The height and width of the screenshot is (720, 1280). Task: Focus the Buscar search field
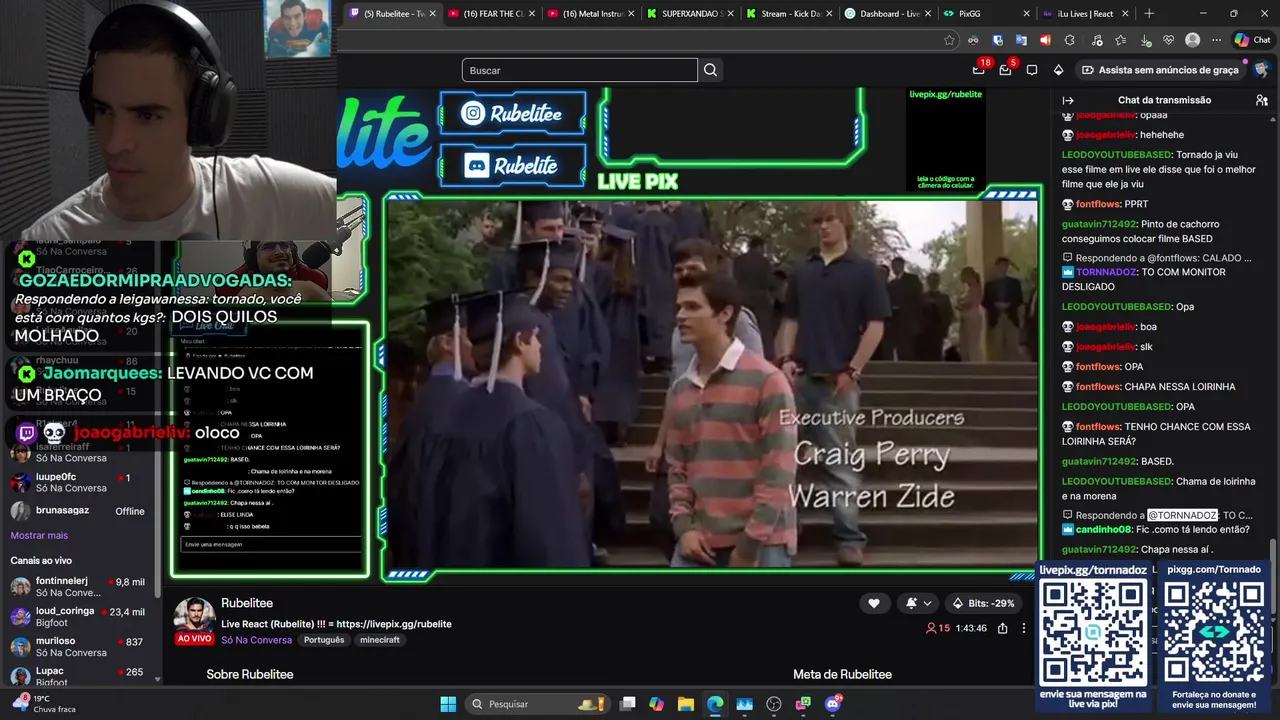[x=579, y=70]
